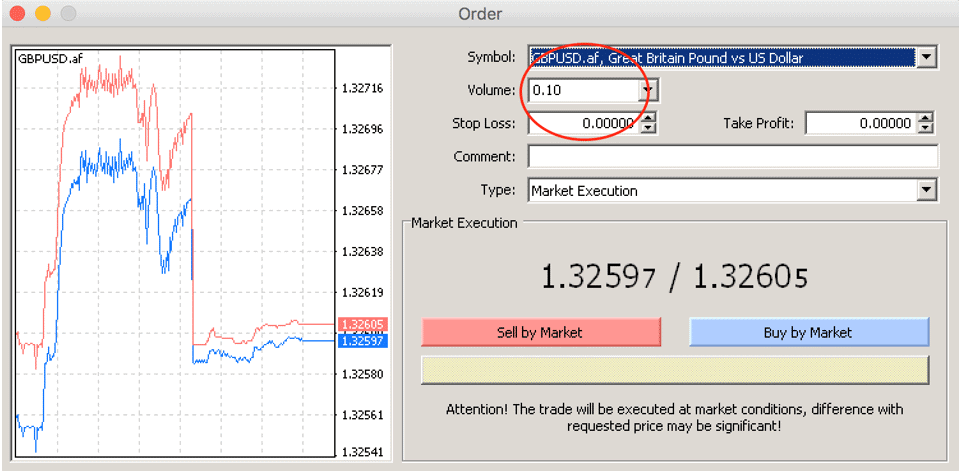The height and width of the screenshot is (471, 961).
Task: Click the GBPUSD.af chart label
Action: (50, 59)
